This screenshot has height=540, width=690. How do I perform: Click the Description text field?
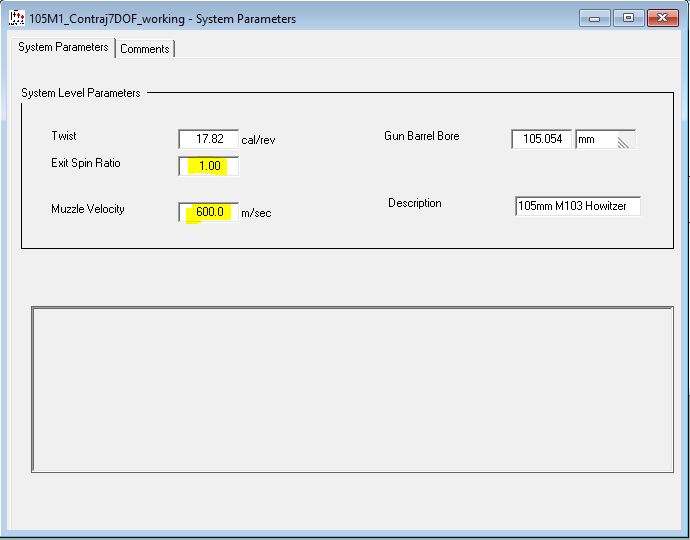tap(577, 207)
